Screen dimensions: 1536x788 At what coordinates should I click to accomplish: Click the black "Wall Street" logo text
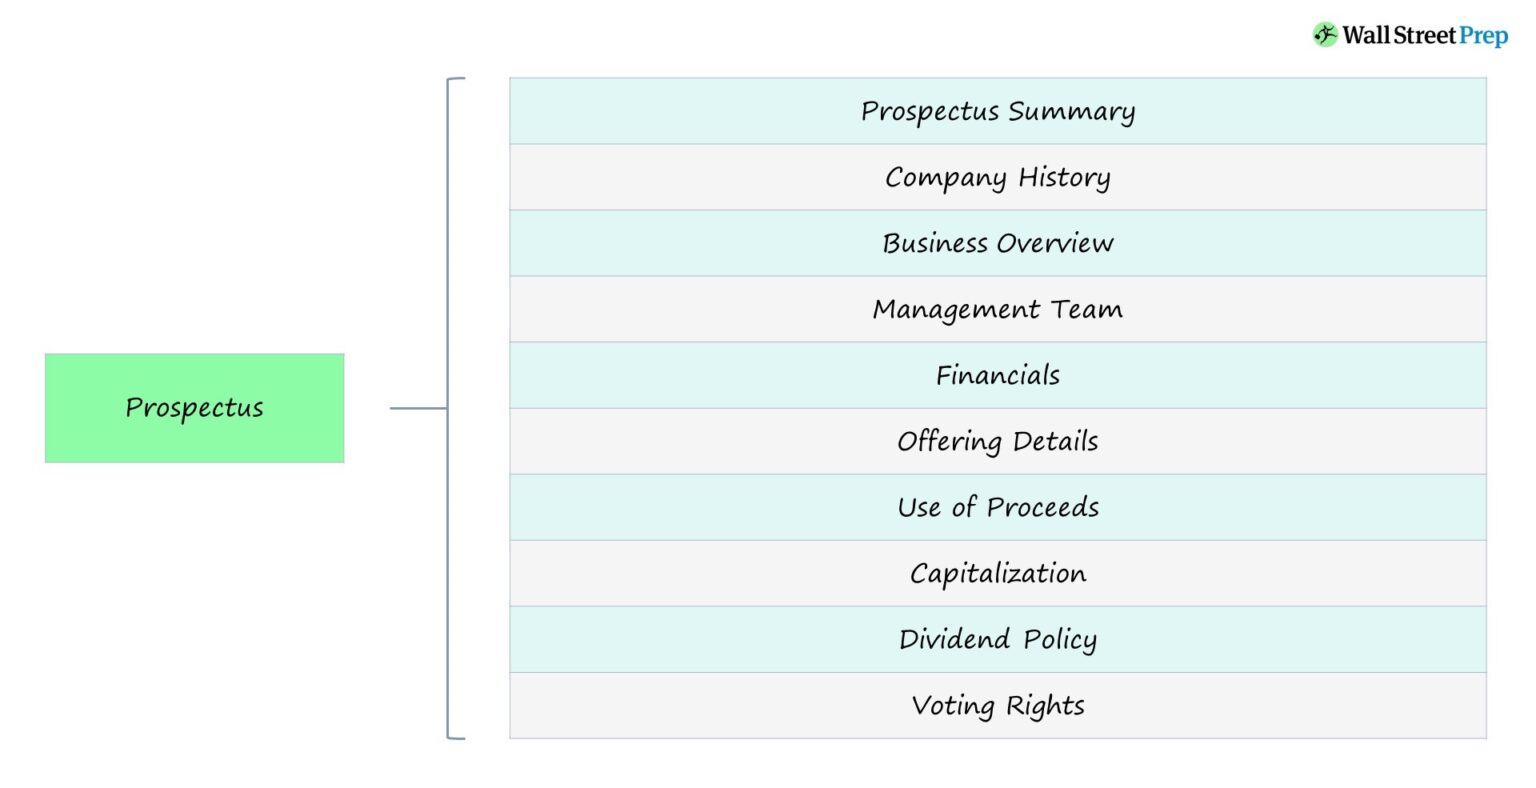pyautogui.click(x=1399, y=36)
